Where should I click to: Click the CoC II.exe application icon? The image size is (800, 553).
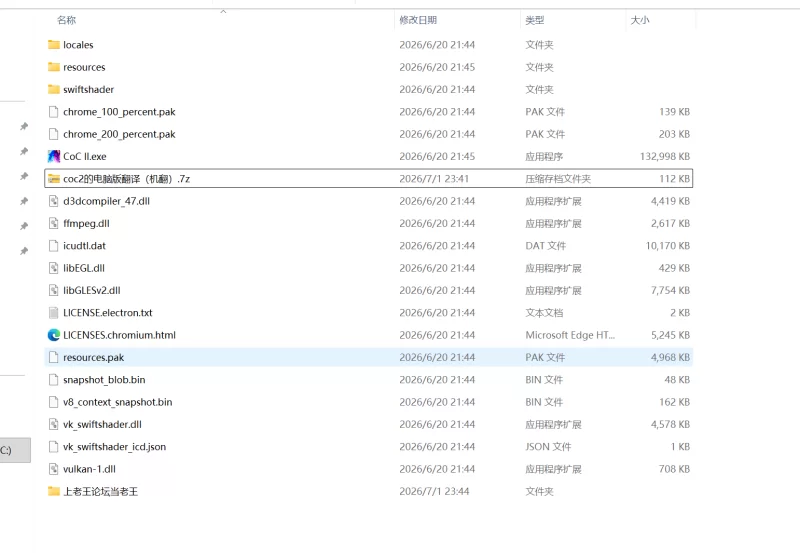[54, 157]
